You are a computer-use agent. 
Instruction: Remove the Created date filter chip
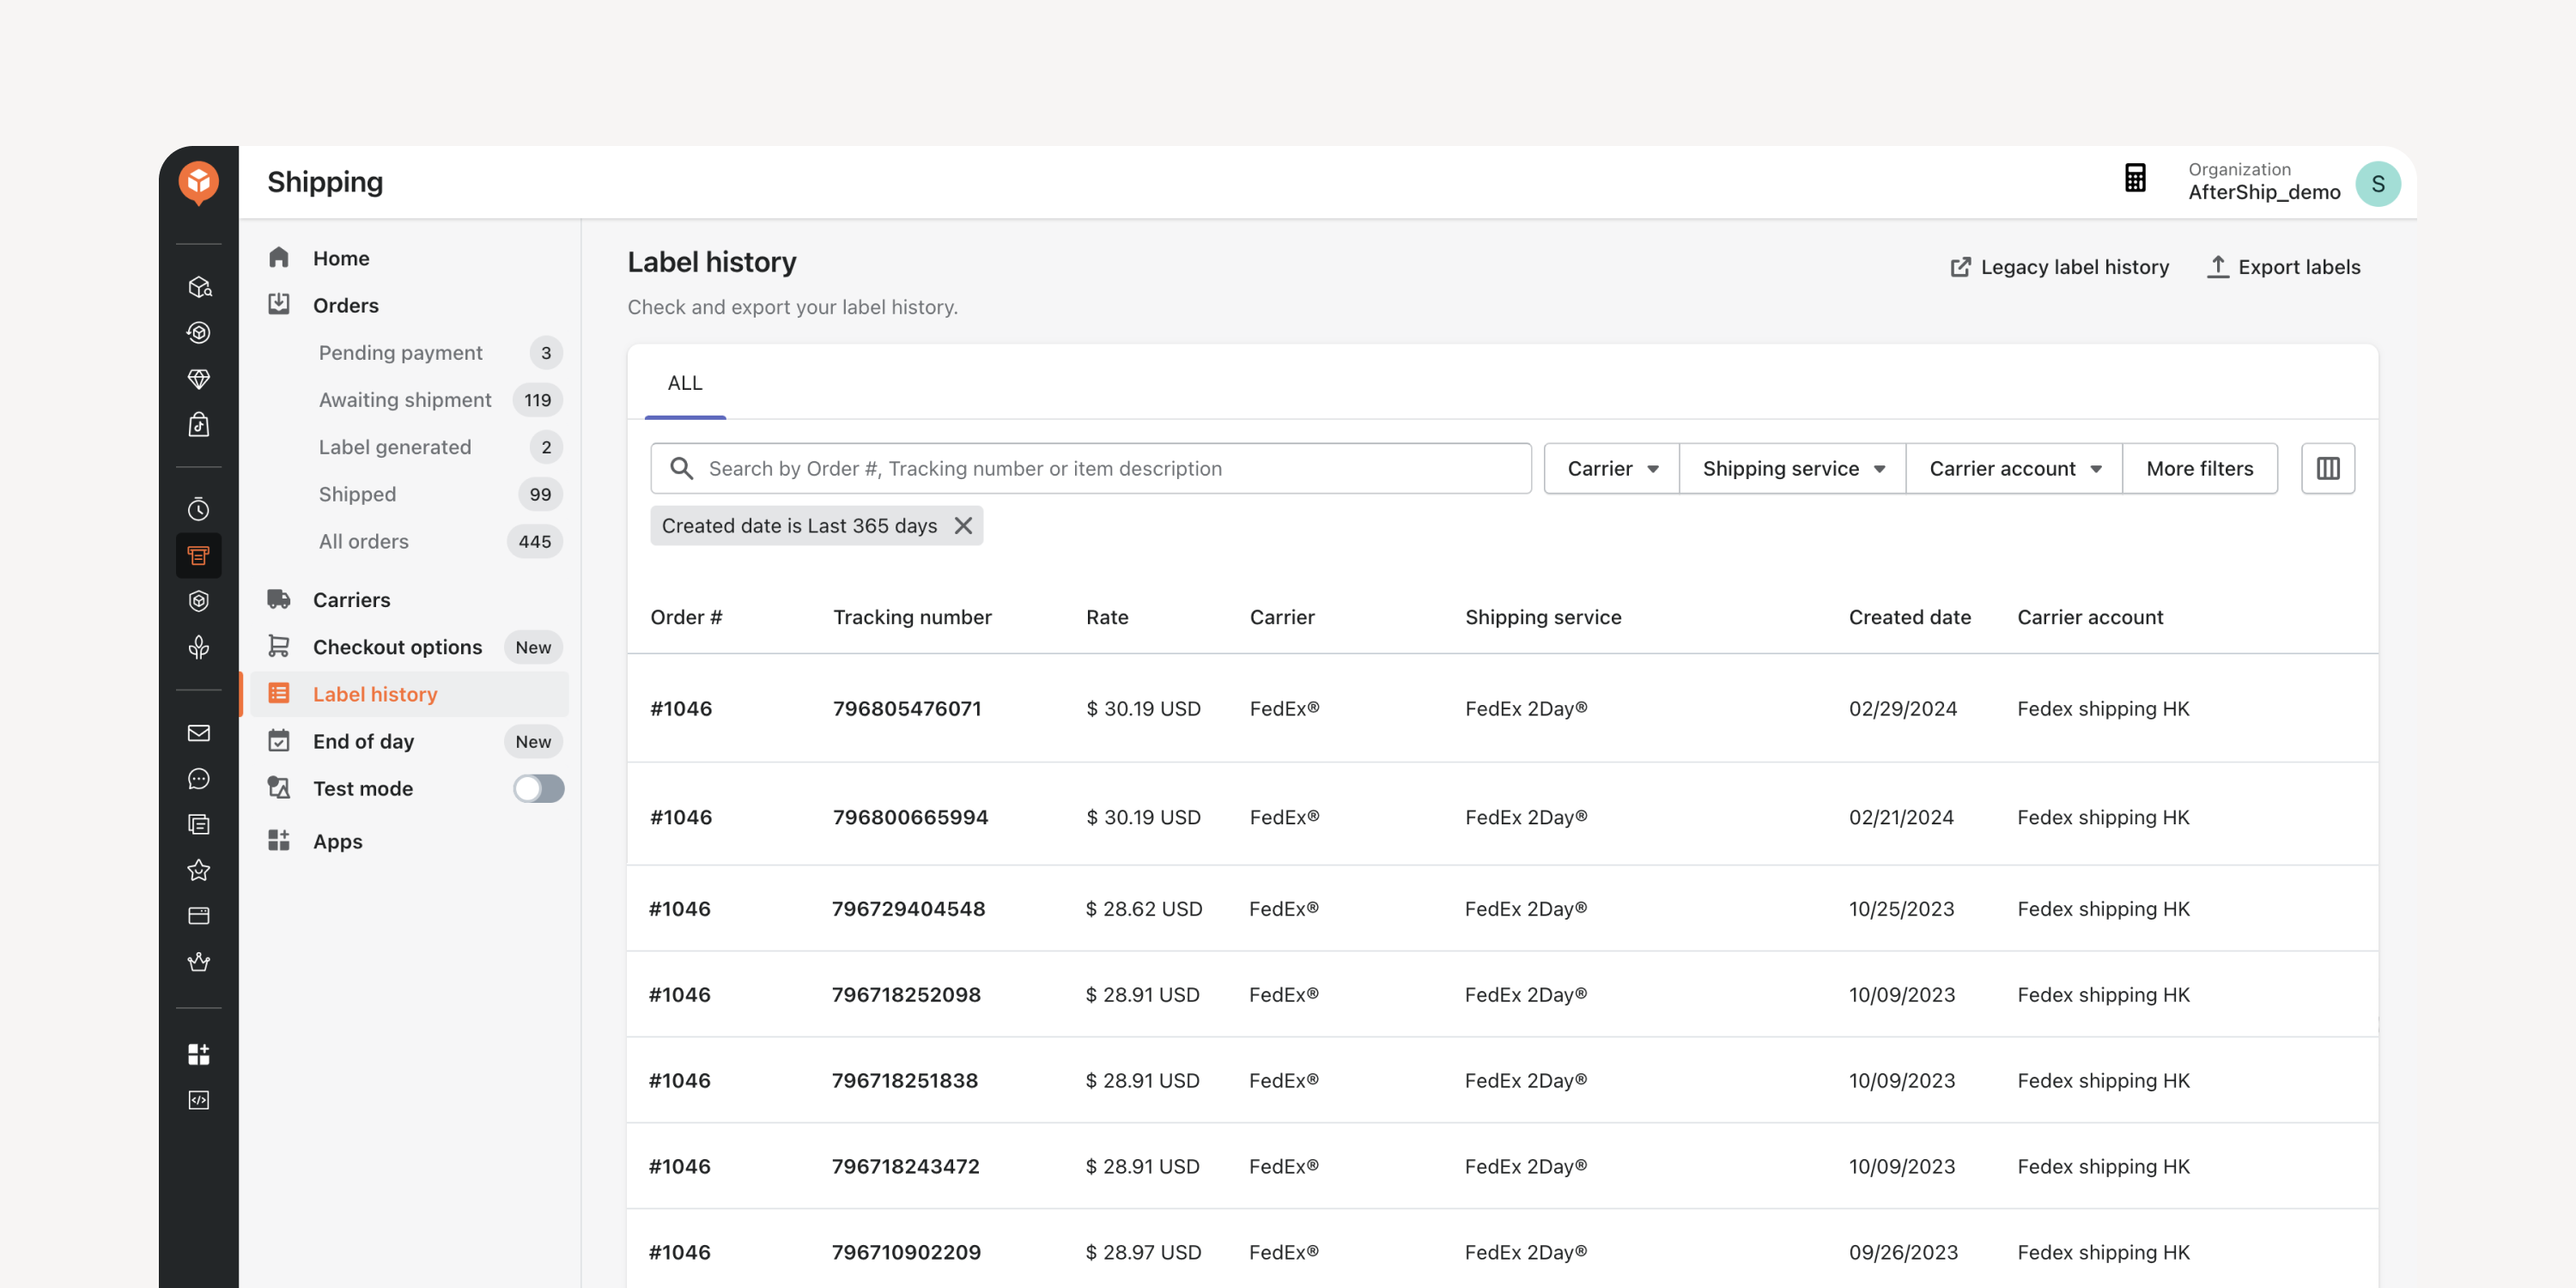[963, 526]
